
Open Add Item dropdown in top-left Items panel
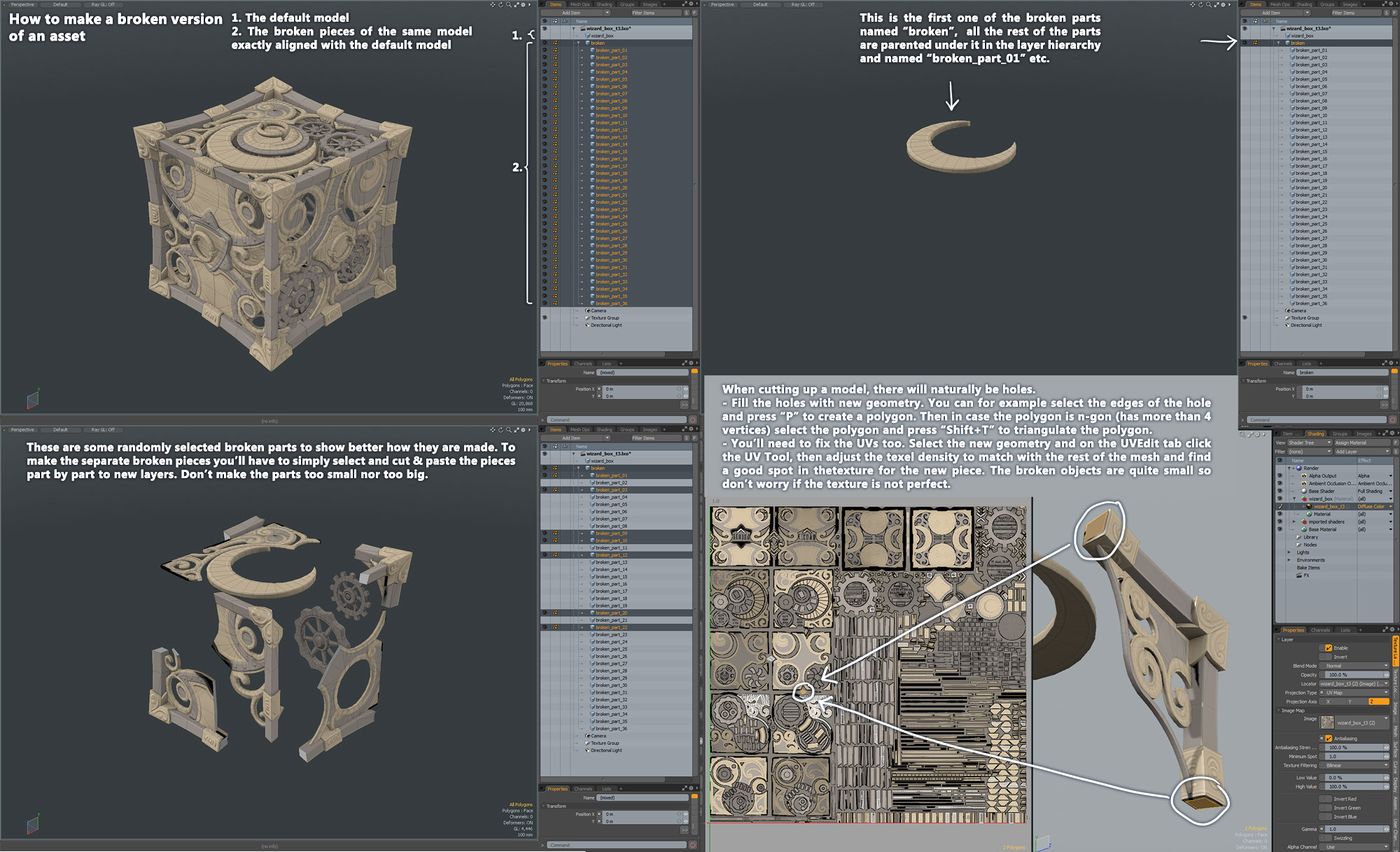tap(576, 13)
